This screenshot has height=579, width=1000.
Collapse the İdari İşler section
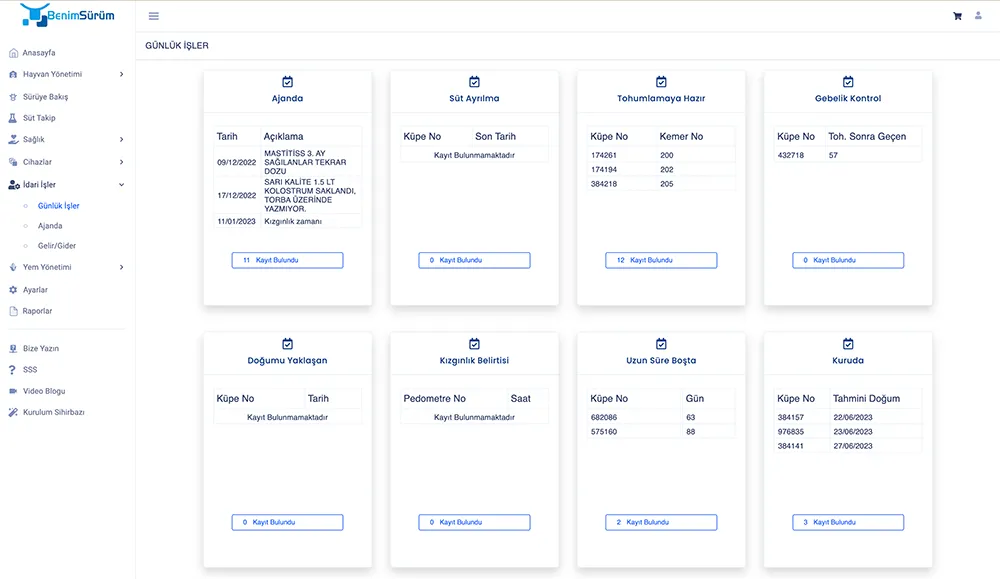coord(121,185)
